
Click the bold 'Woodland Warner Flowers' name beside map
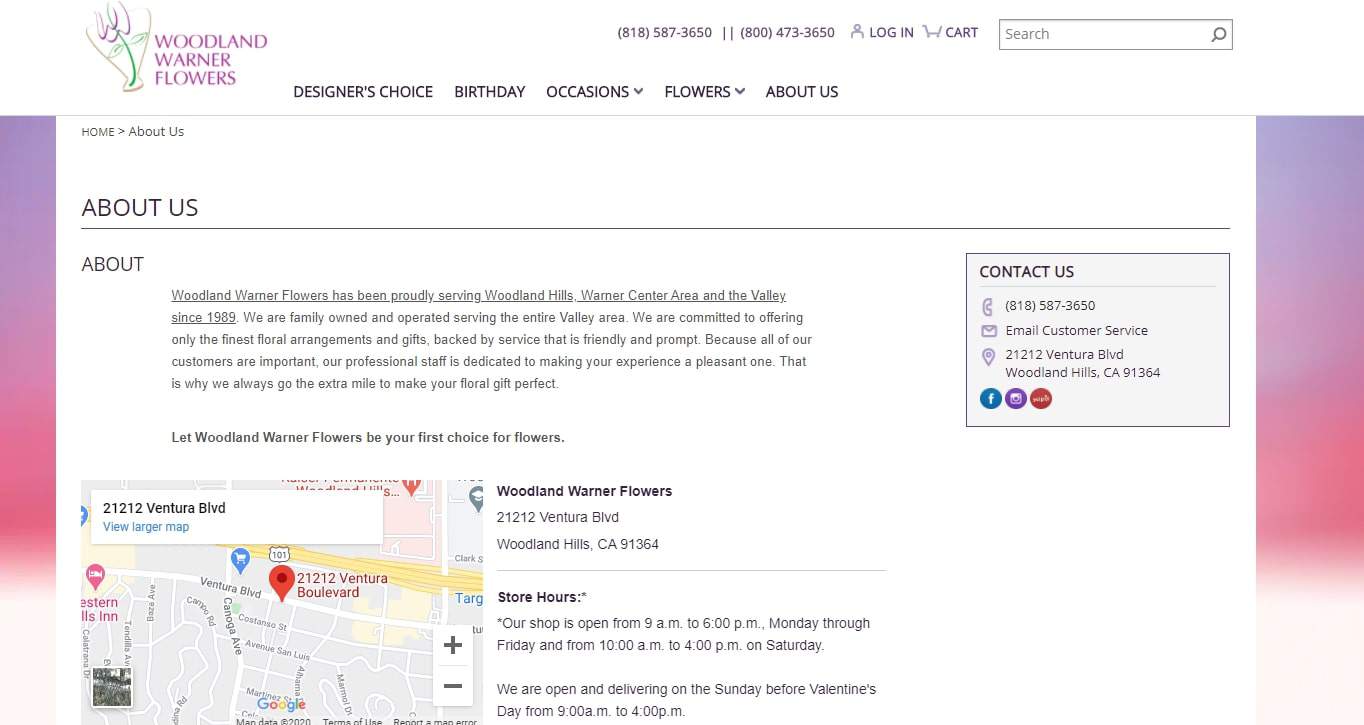pos(584,491)
